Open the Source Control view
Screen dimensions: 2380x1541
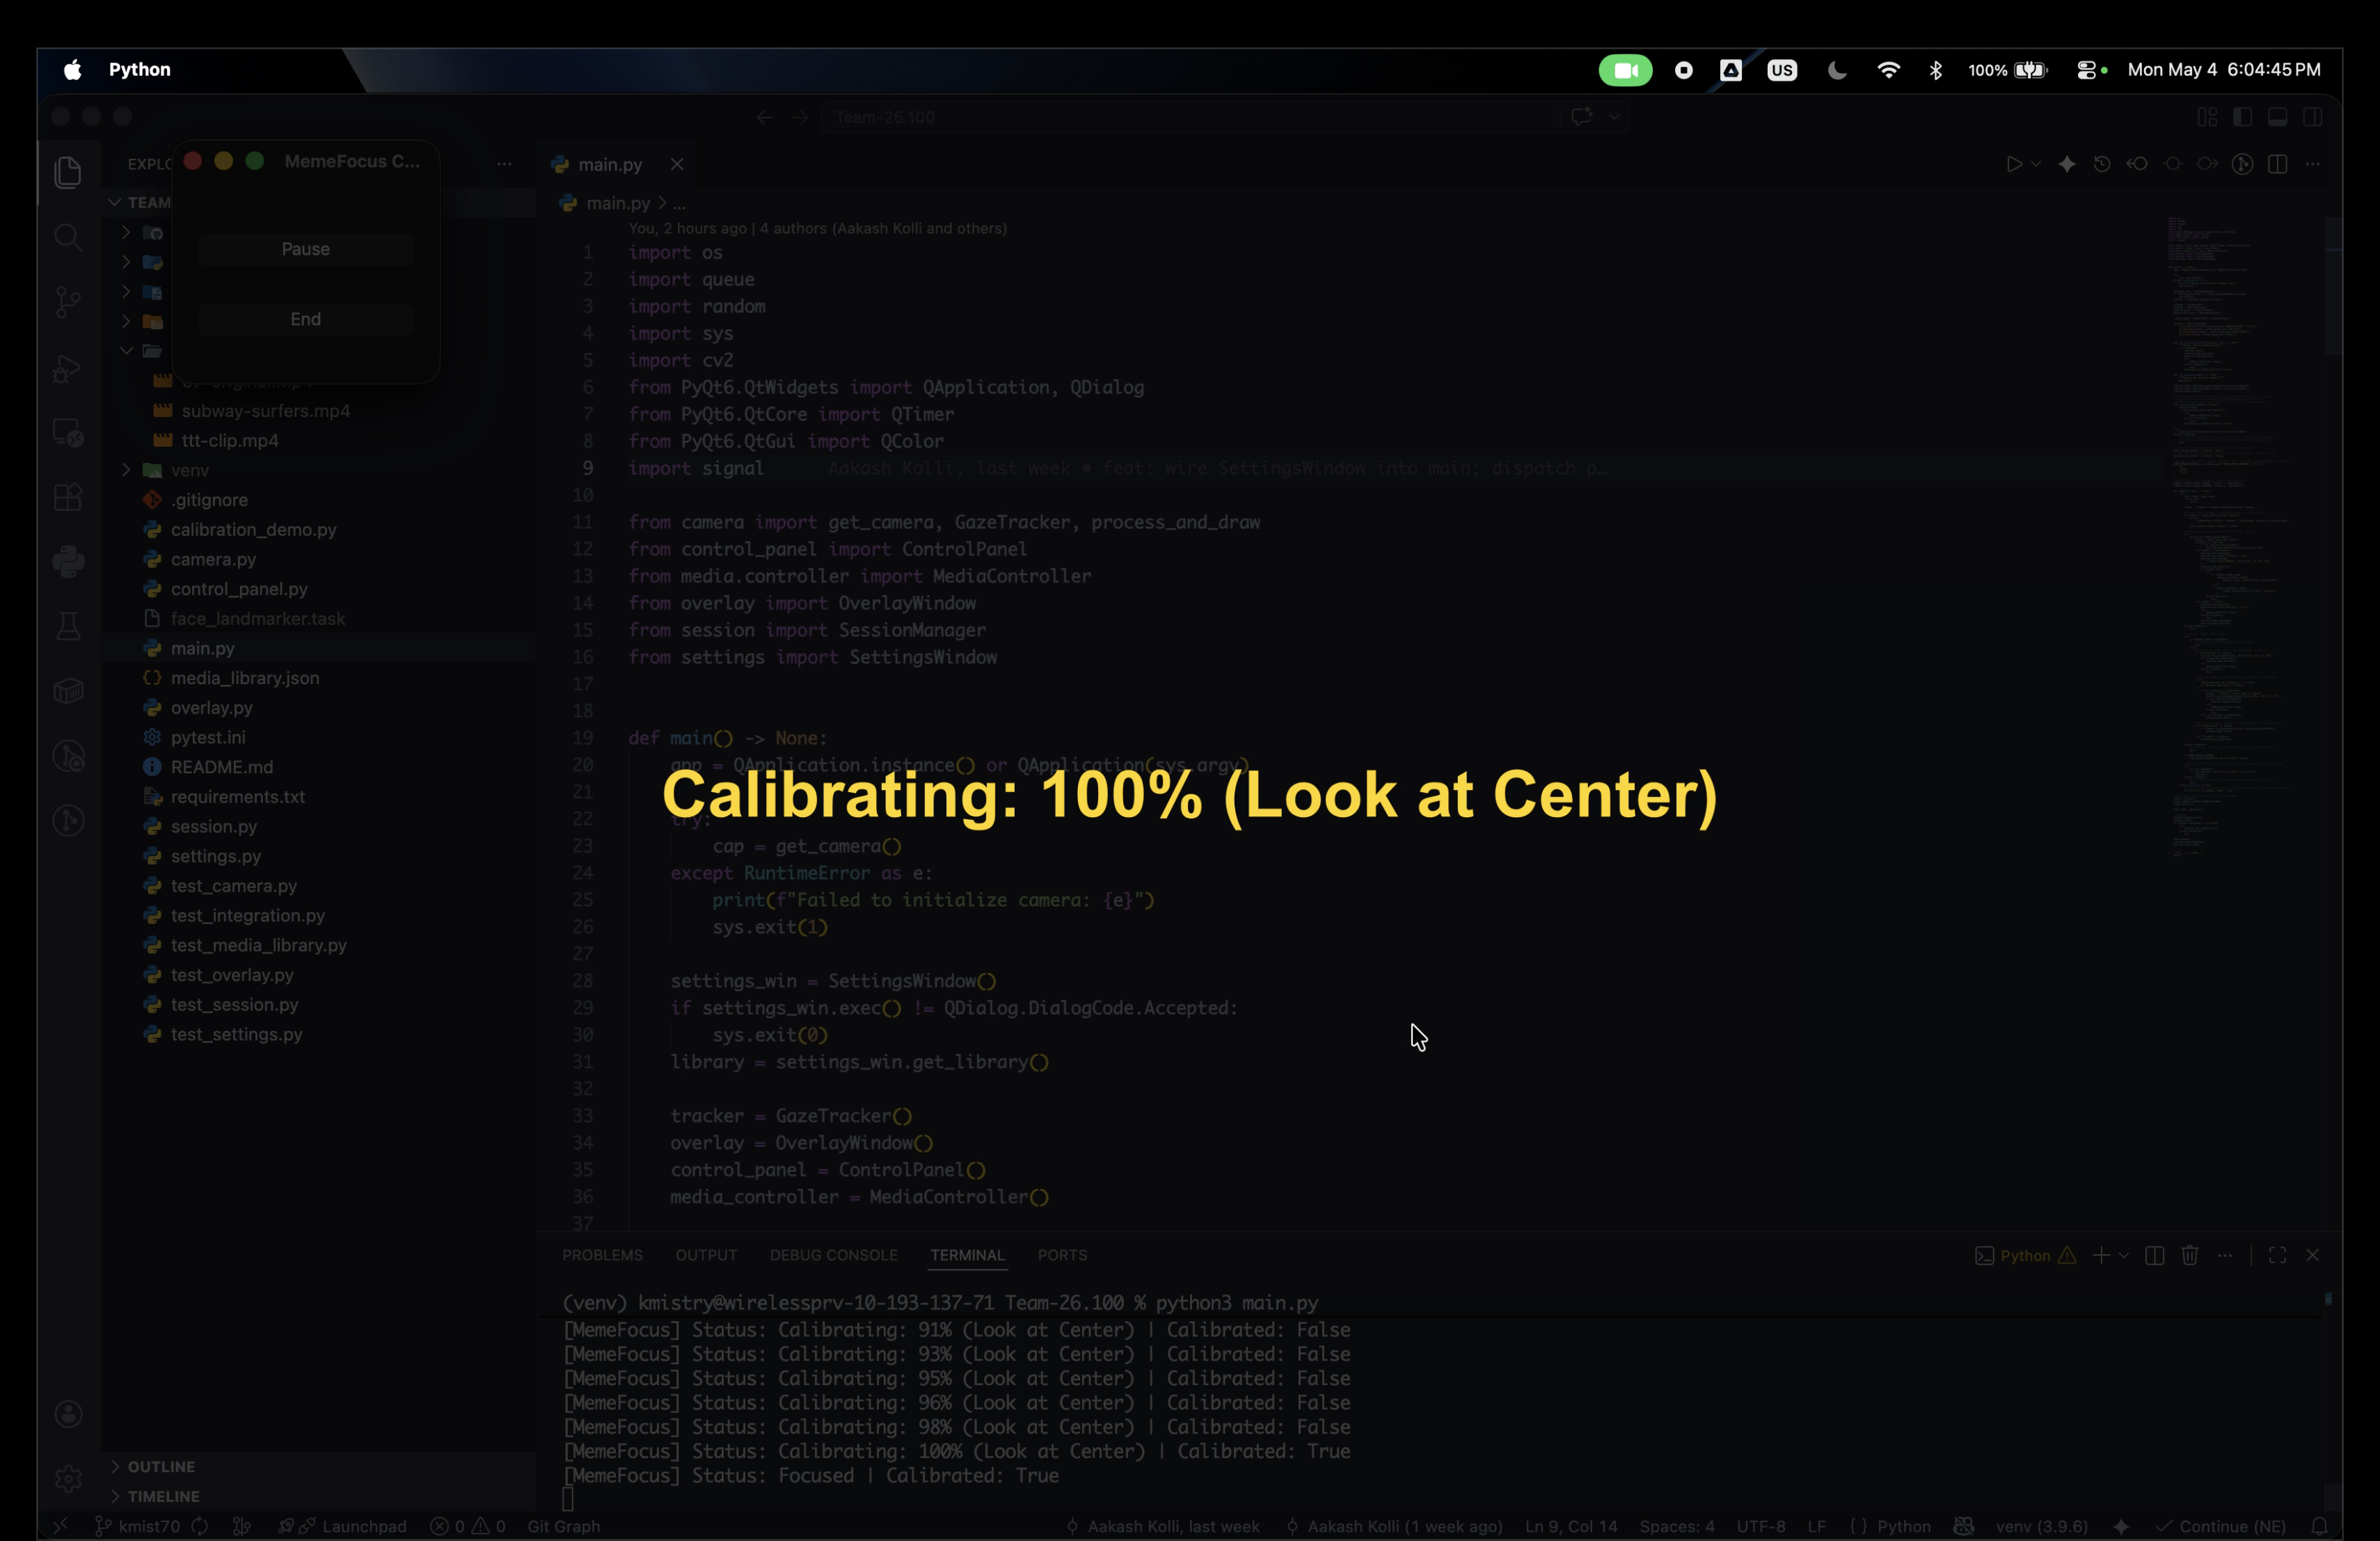(68, 302)
